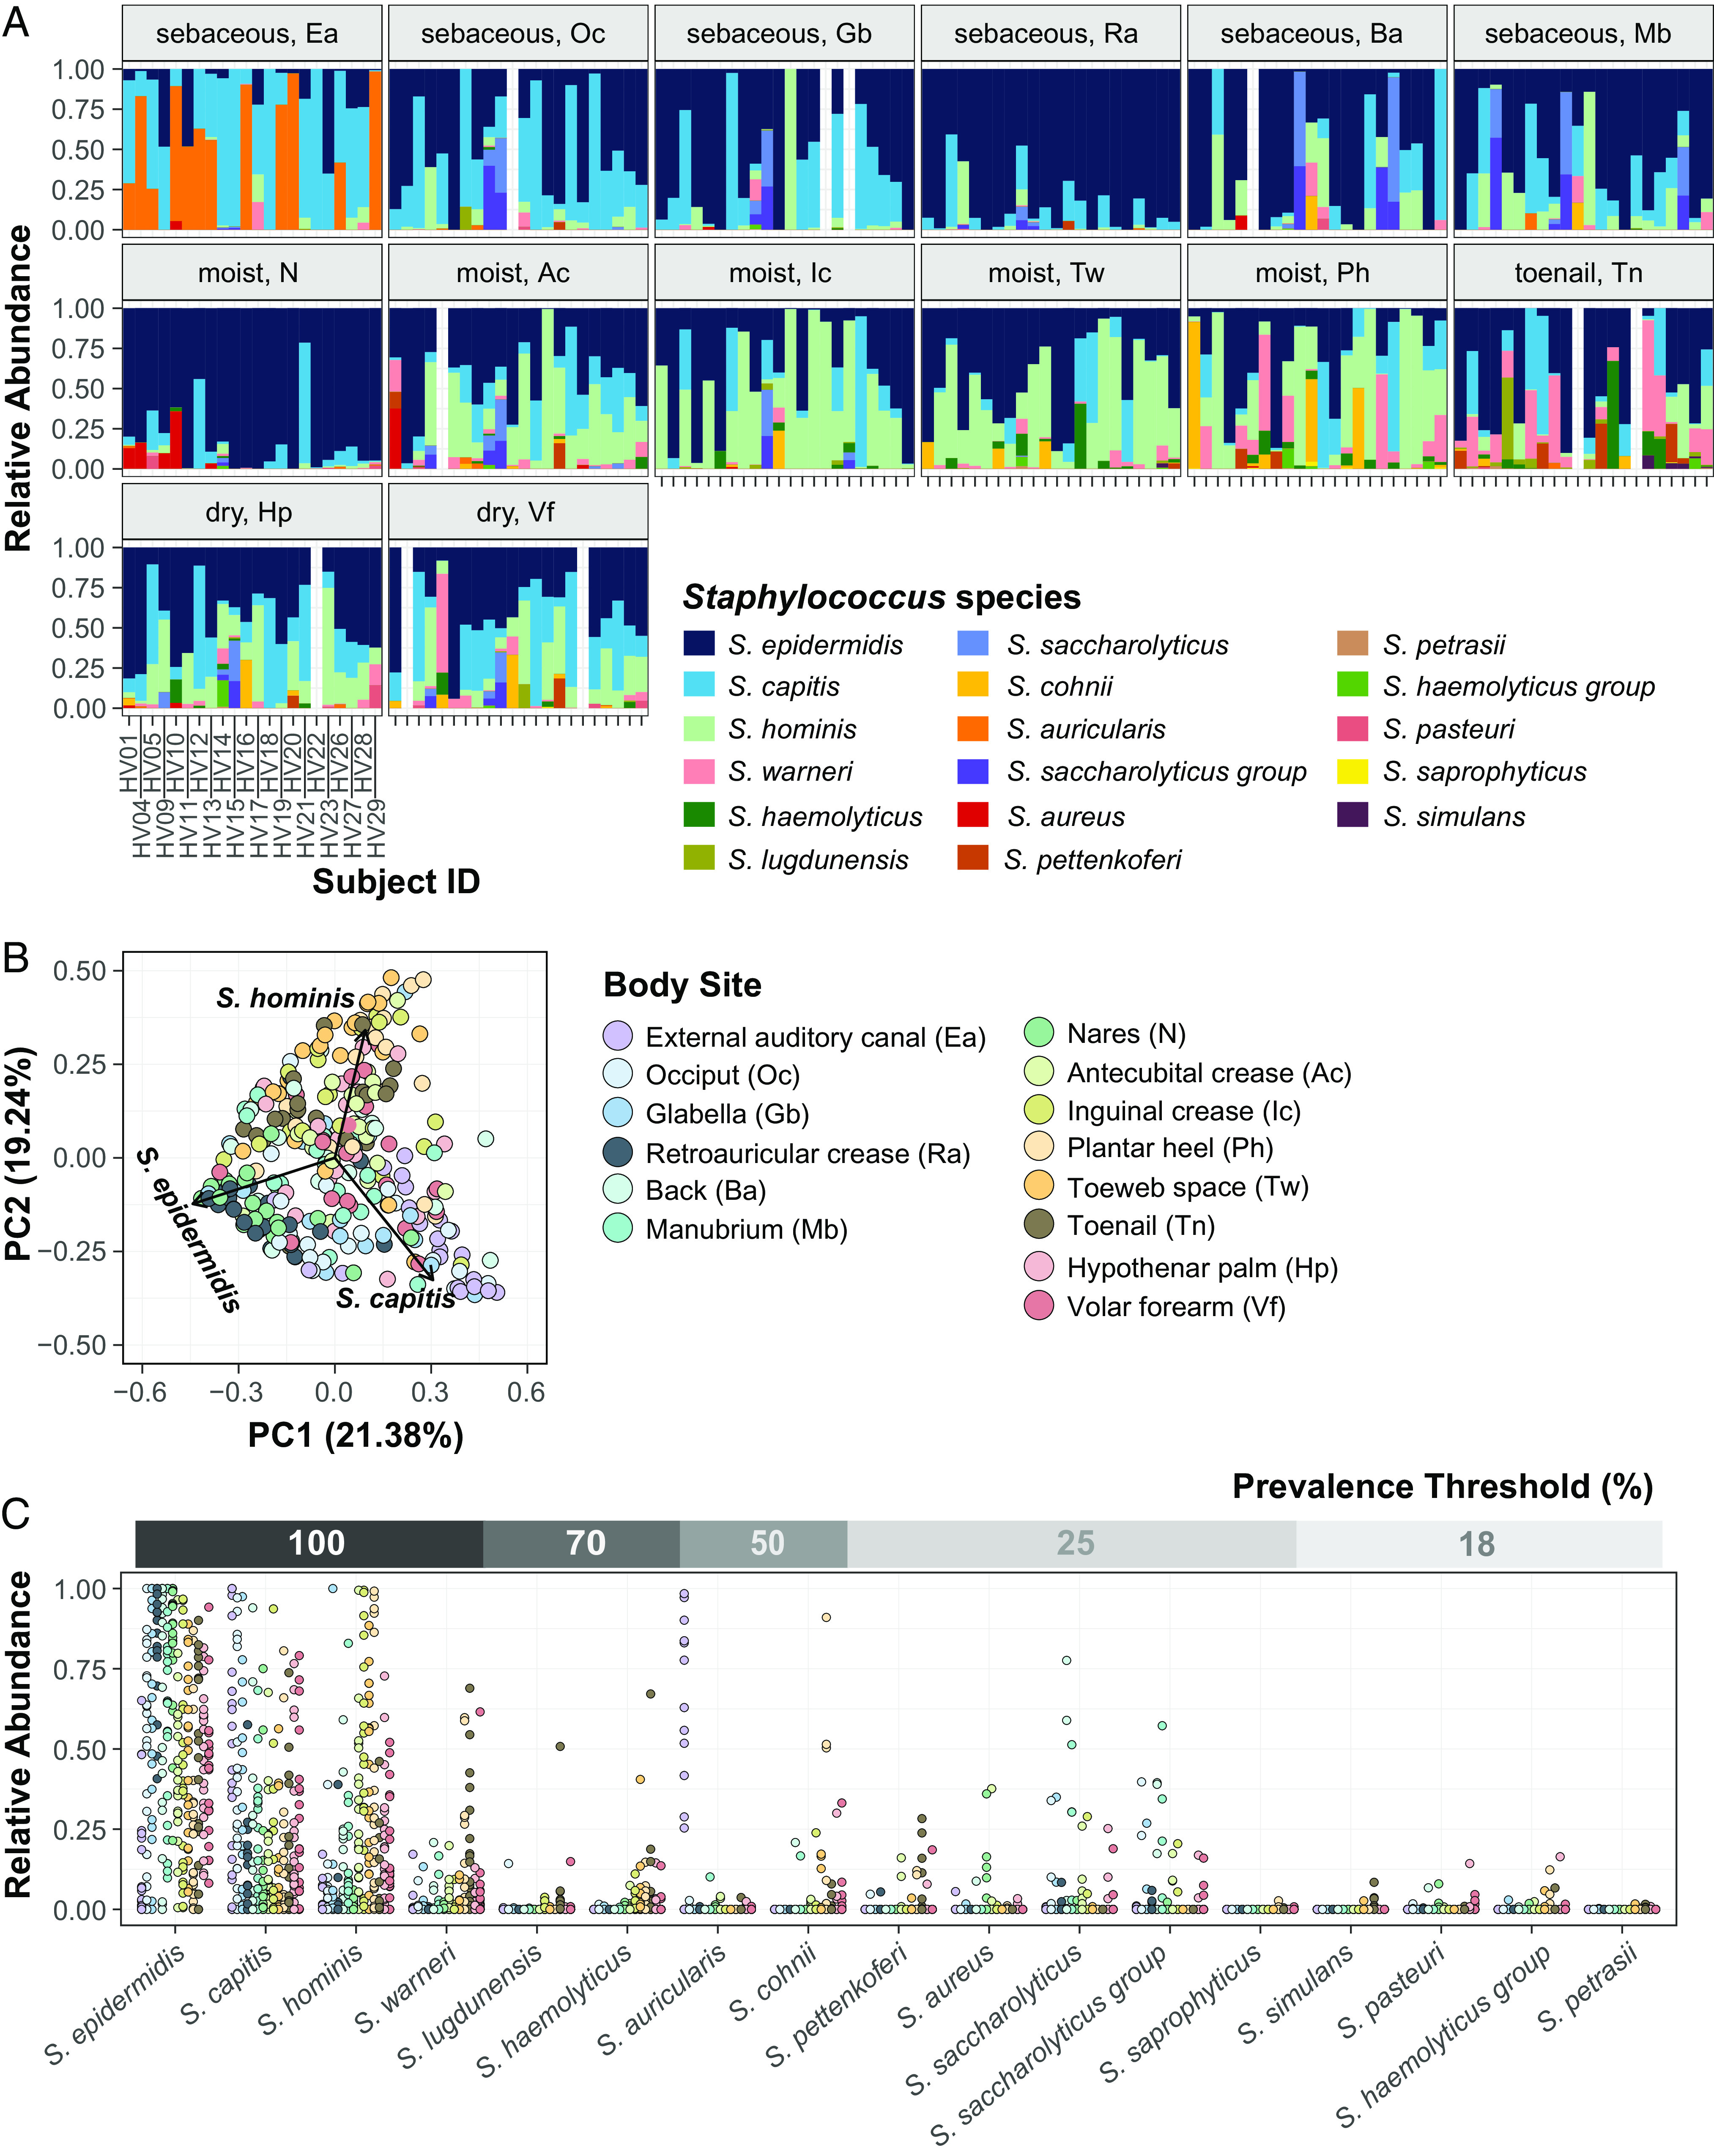Click the 'Staphylococcus species' legend title
The width and height of the screenshot is (1714, 2156).
[x=881, y=597]
